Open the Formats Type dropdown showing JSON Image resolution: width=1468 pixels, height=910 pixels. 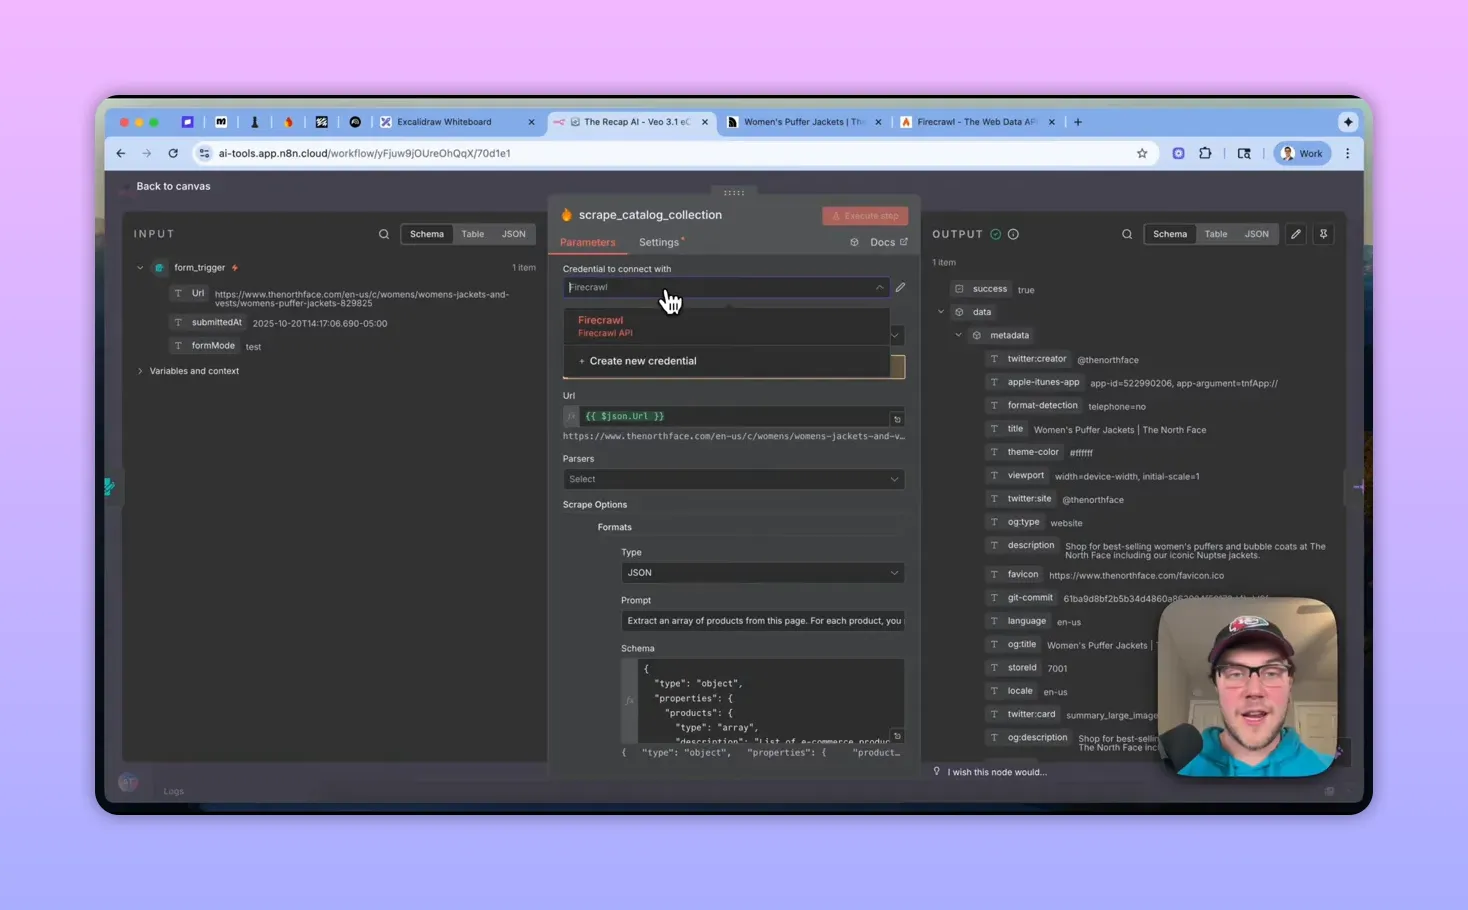(x=763, y=573)
